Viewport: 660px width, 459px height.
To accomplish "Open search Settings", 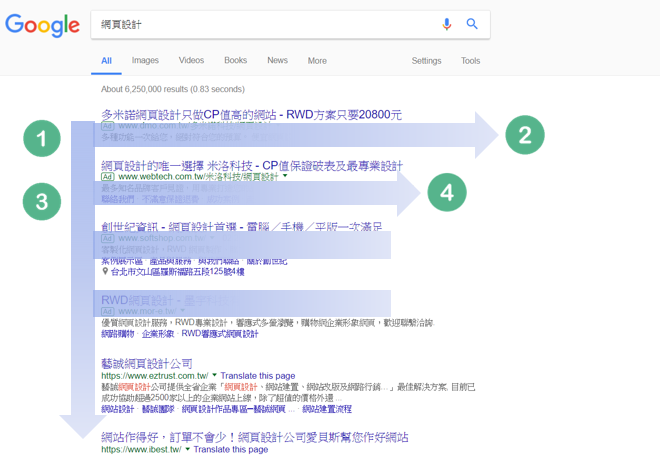I will (426, 61).
